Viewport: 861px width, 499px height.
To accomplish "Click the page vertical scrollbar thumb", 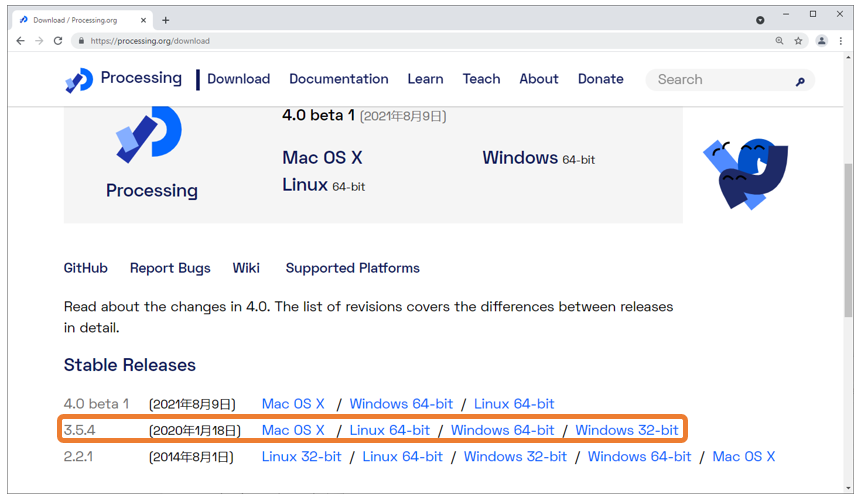I will point(848,240).
